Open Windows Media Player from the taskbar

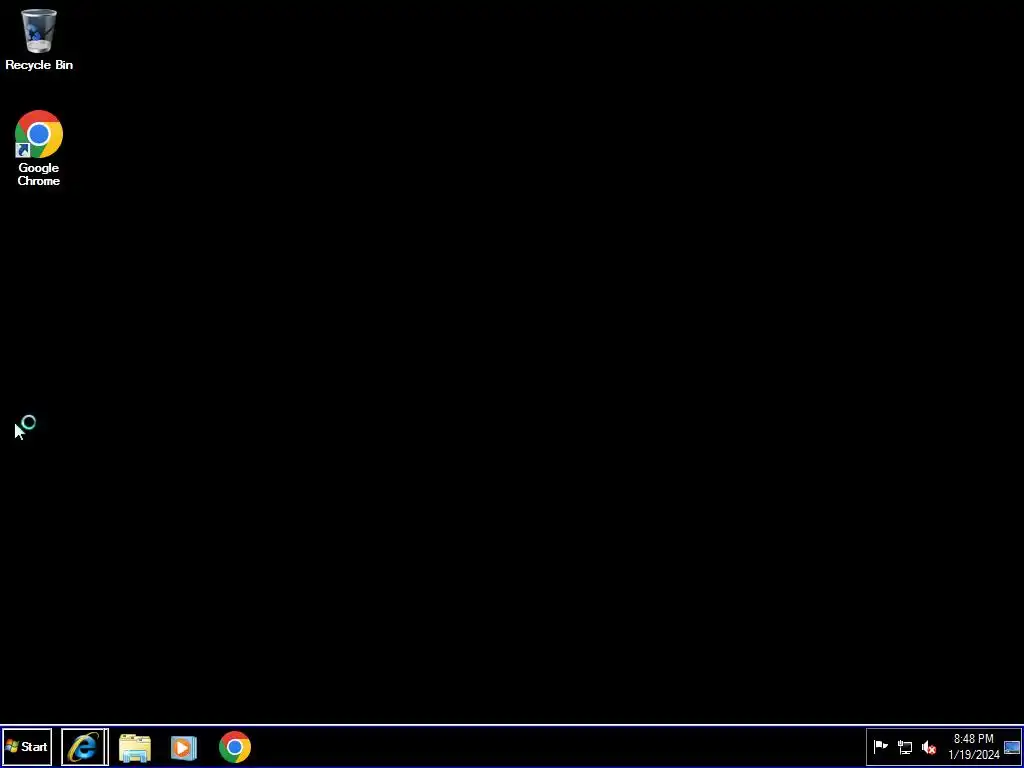point(184,747)
